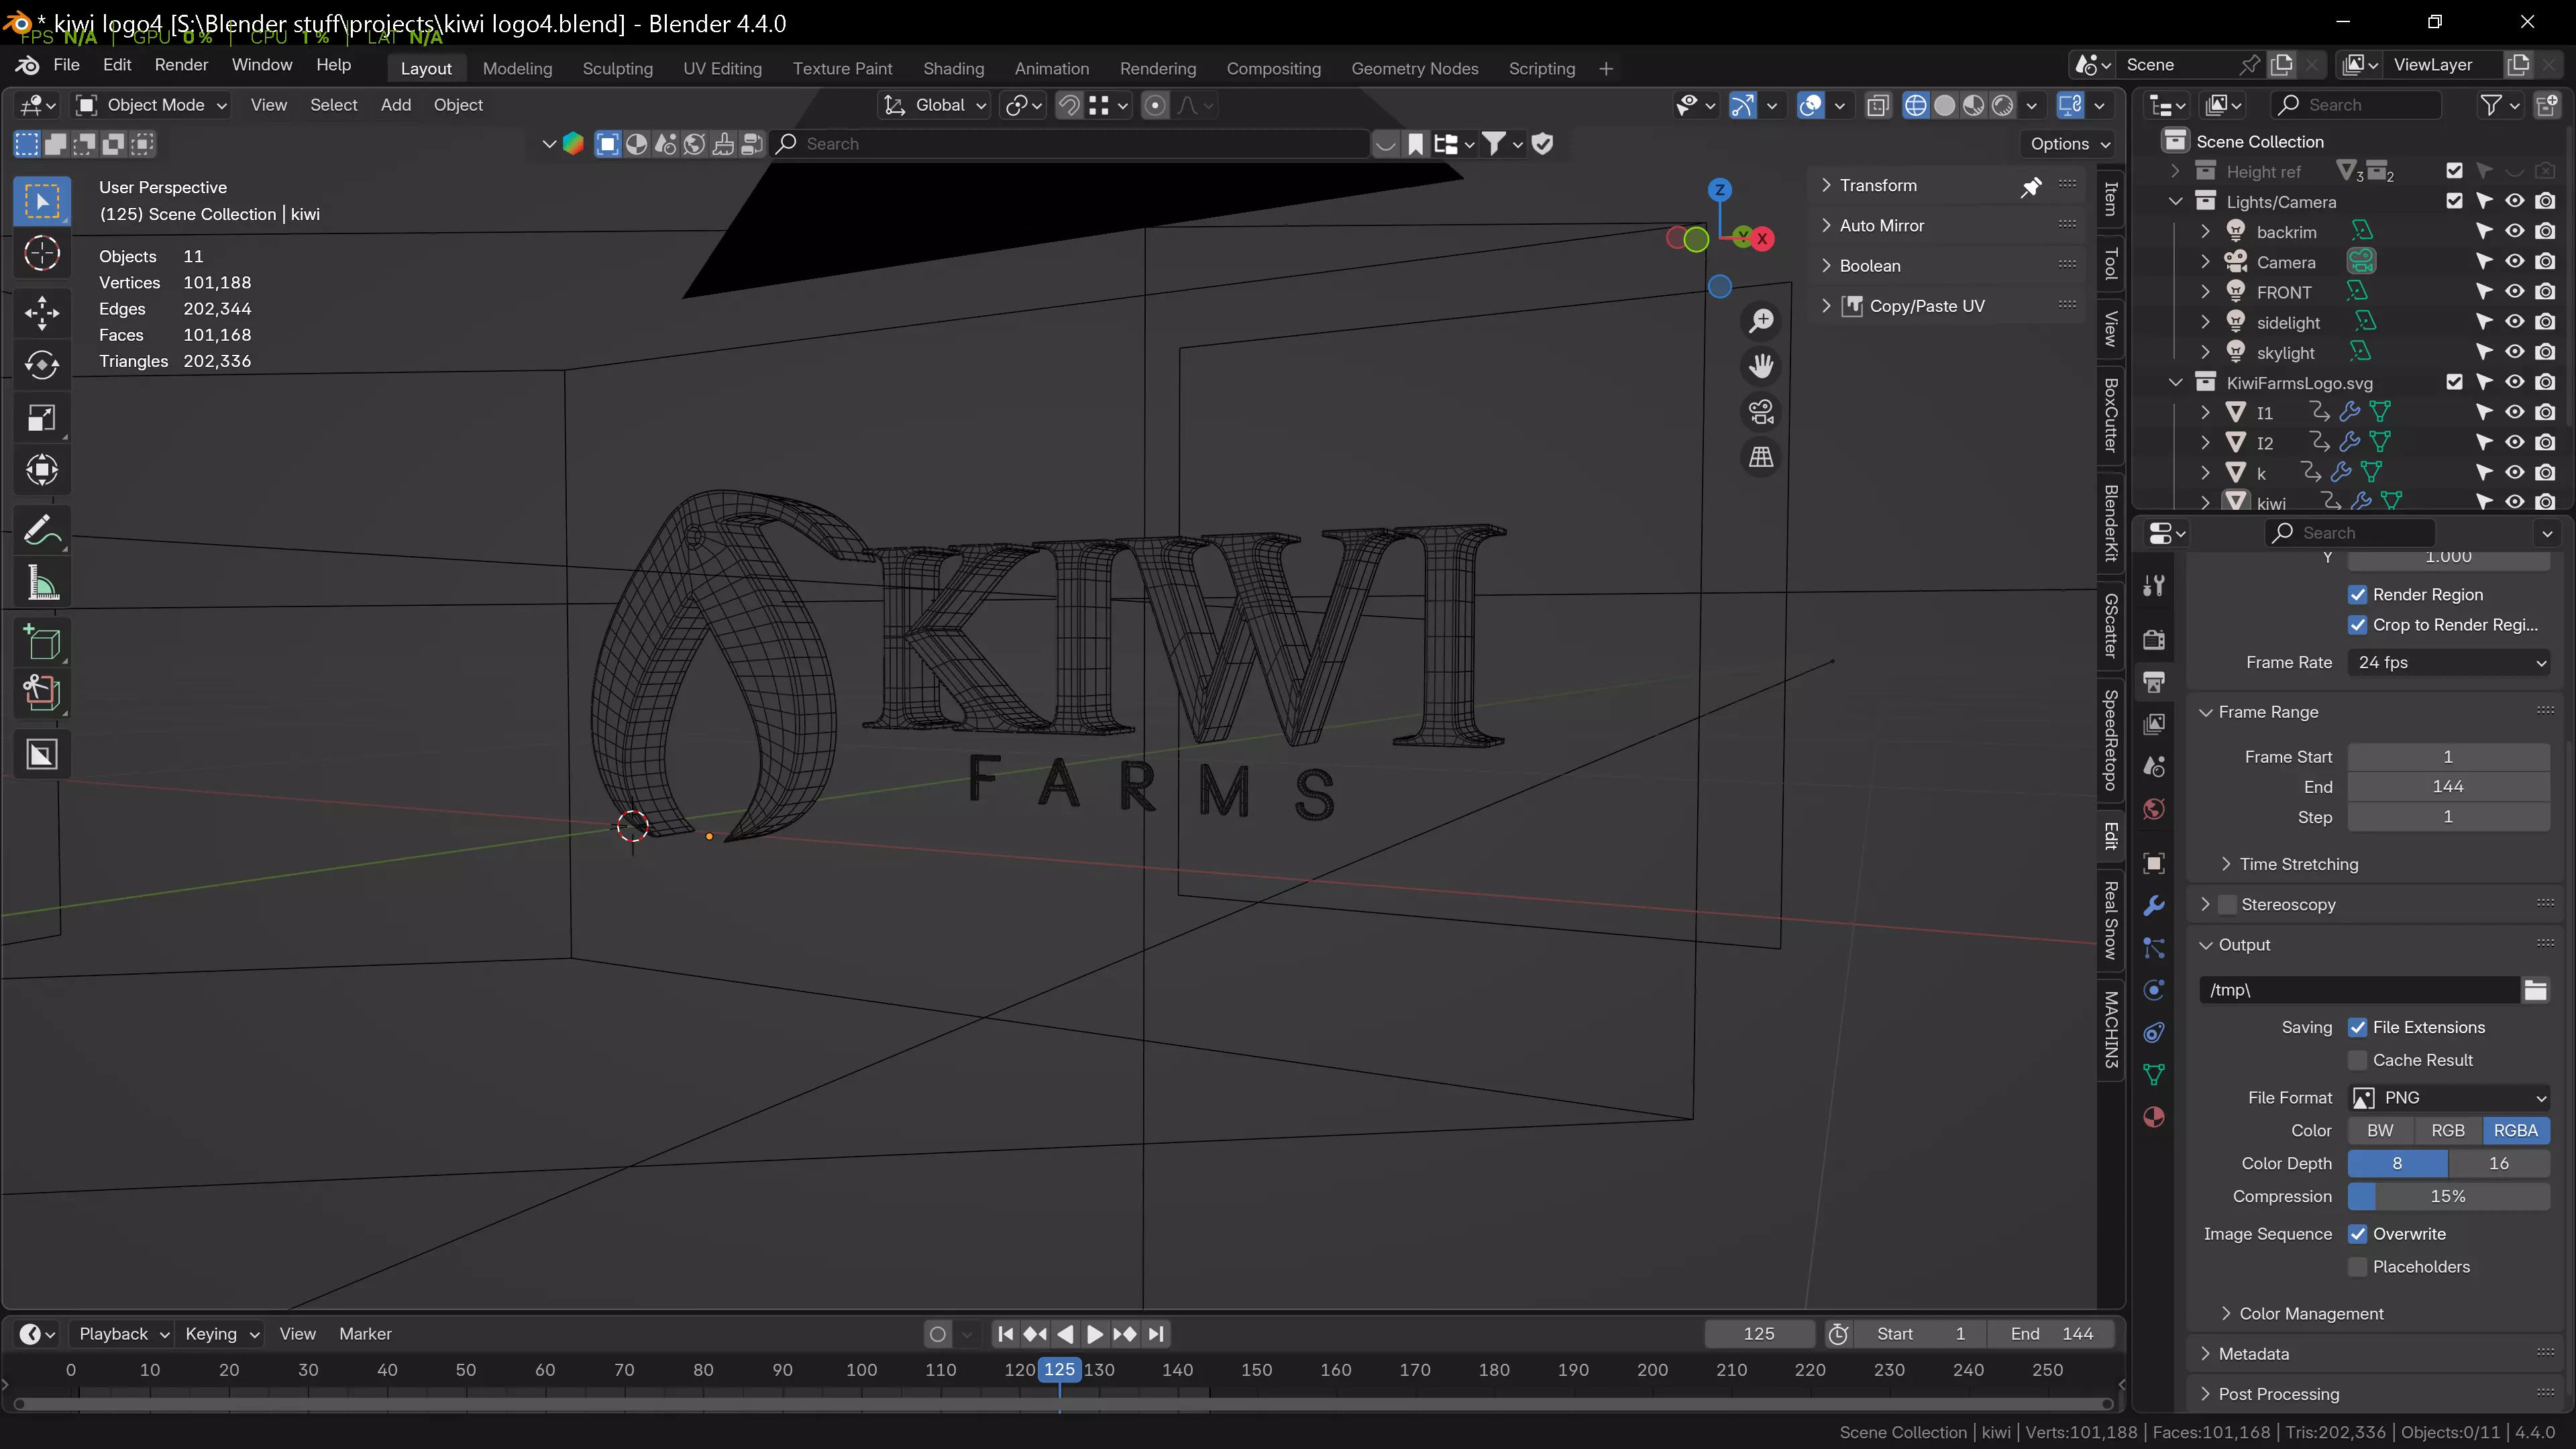
Task: Jump to the timeline end frame button
Action: [1155, 1334]
